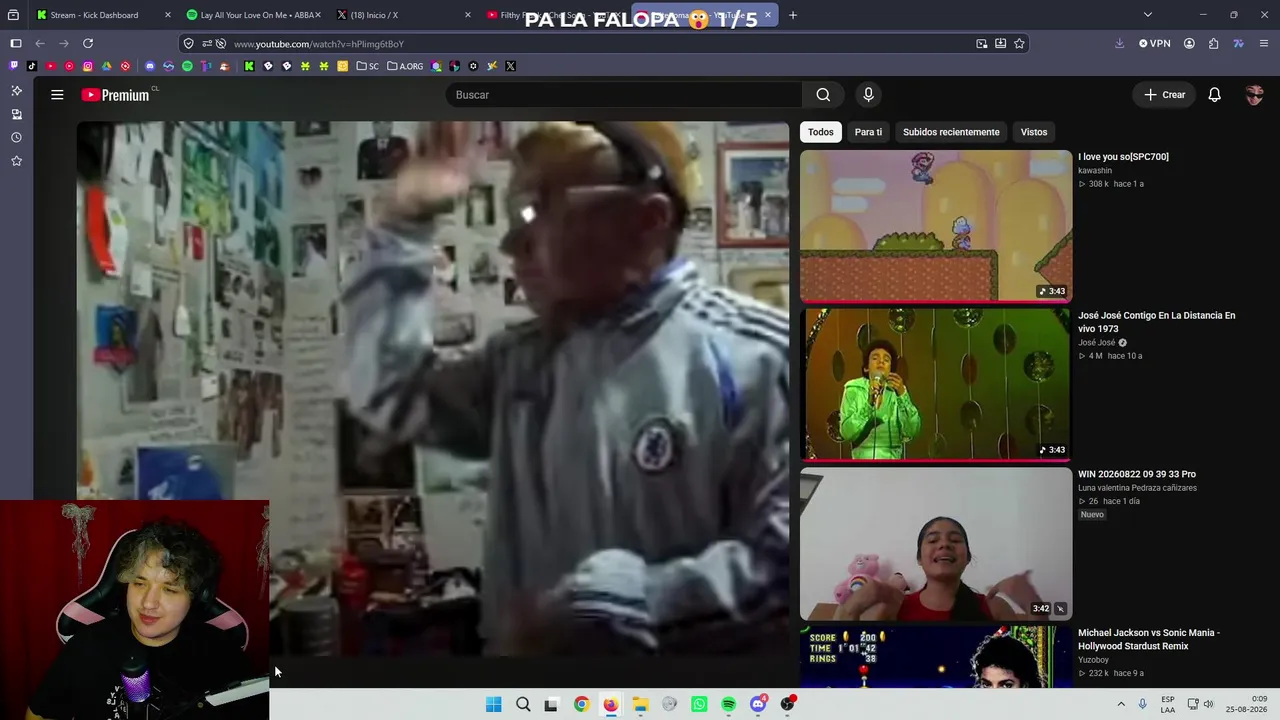Open the browser application hamburger menu
This screenshot has height=720, width=1280.
pos(1265,43)
